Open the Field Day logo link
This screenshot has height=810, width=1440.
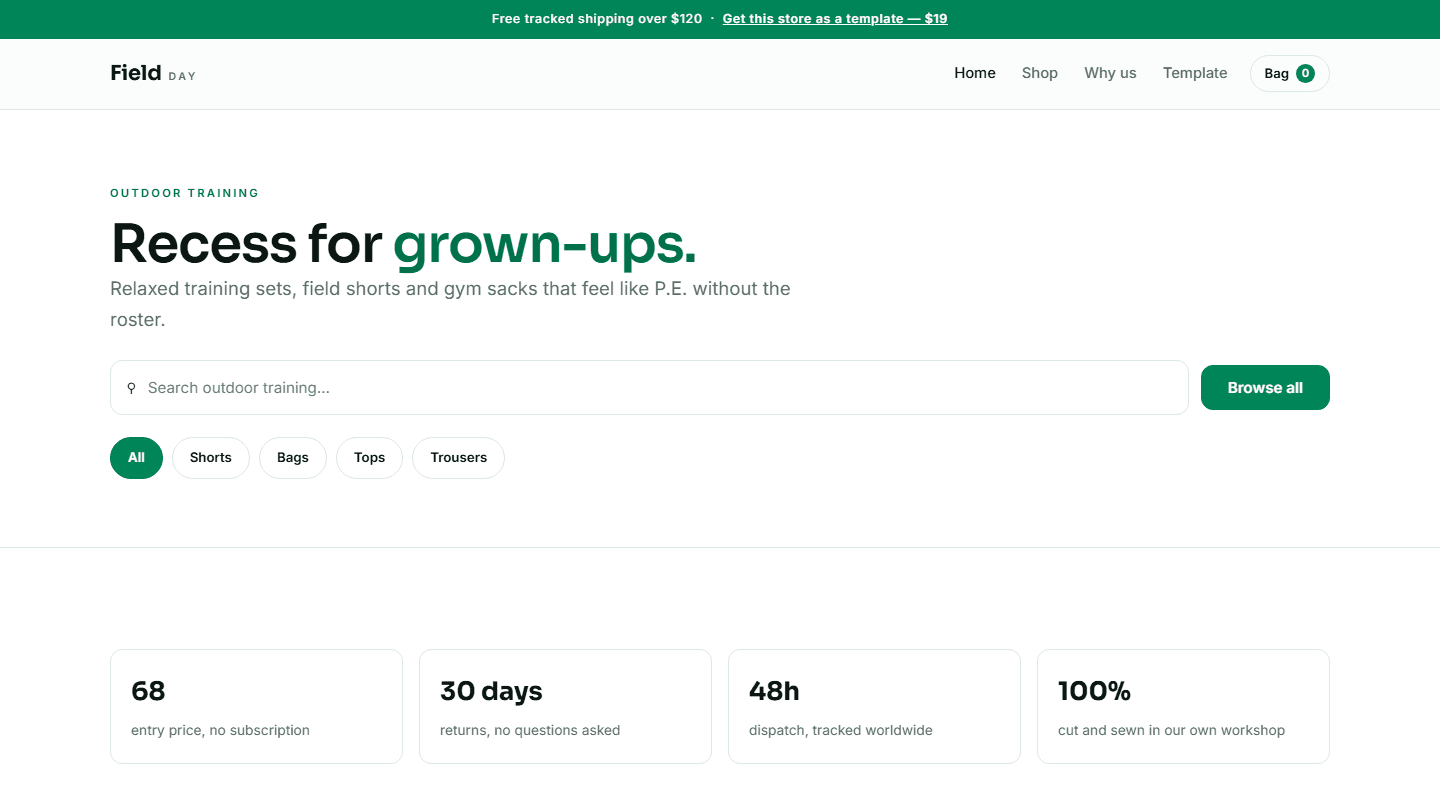click(153, 73)
